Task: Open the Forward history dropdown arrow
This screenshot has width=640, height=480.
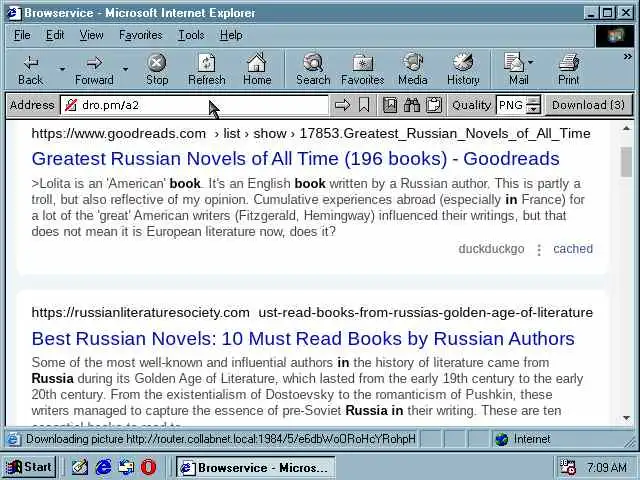Action: pos(125,69)
